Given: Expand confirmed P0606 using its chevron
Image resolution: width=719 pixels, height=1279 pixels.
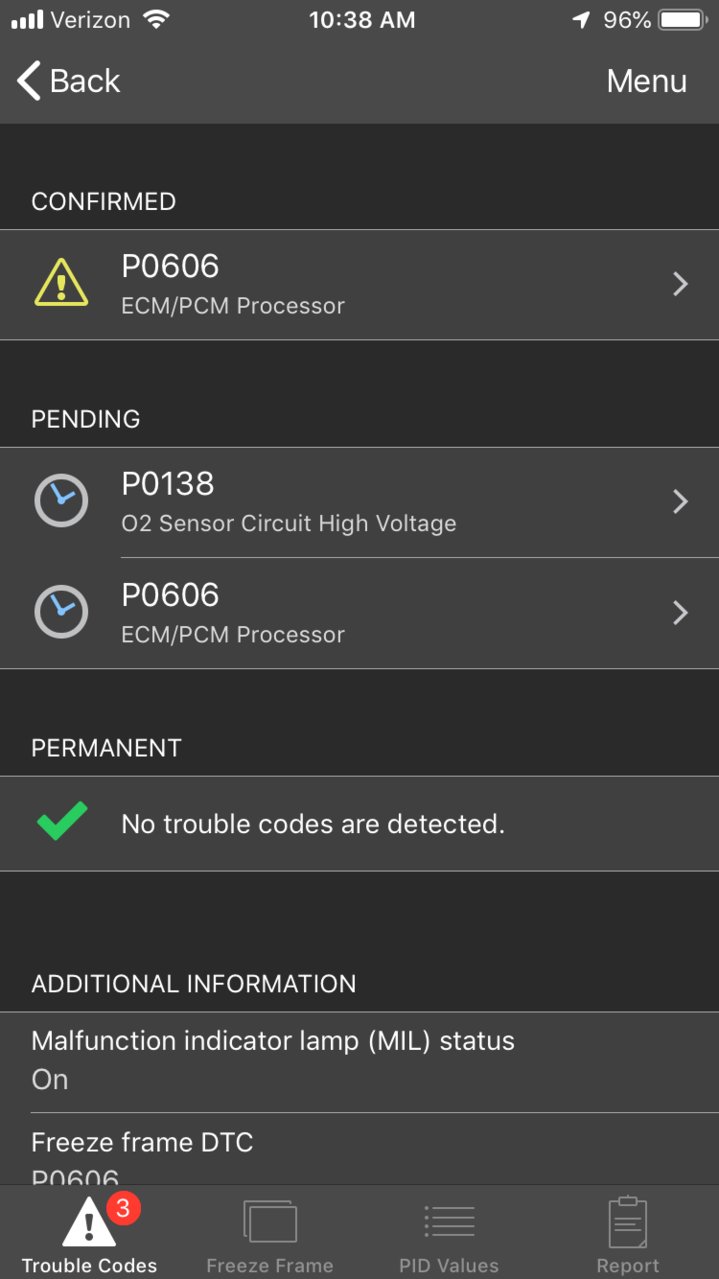Looking at the screenshot, I should tap(681, 284).
